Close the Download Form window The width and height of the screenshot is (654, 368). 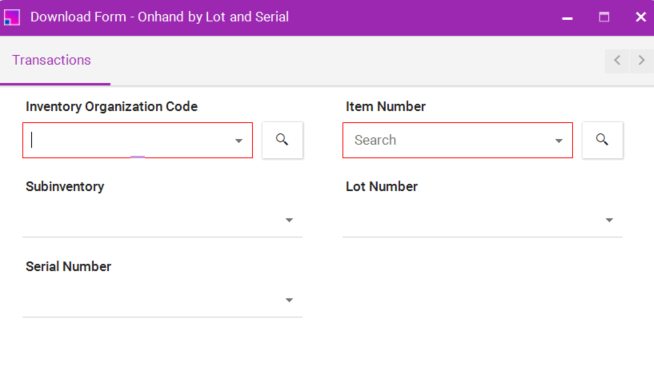coord(641,17)
